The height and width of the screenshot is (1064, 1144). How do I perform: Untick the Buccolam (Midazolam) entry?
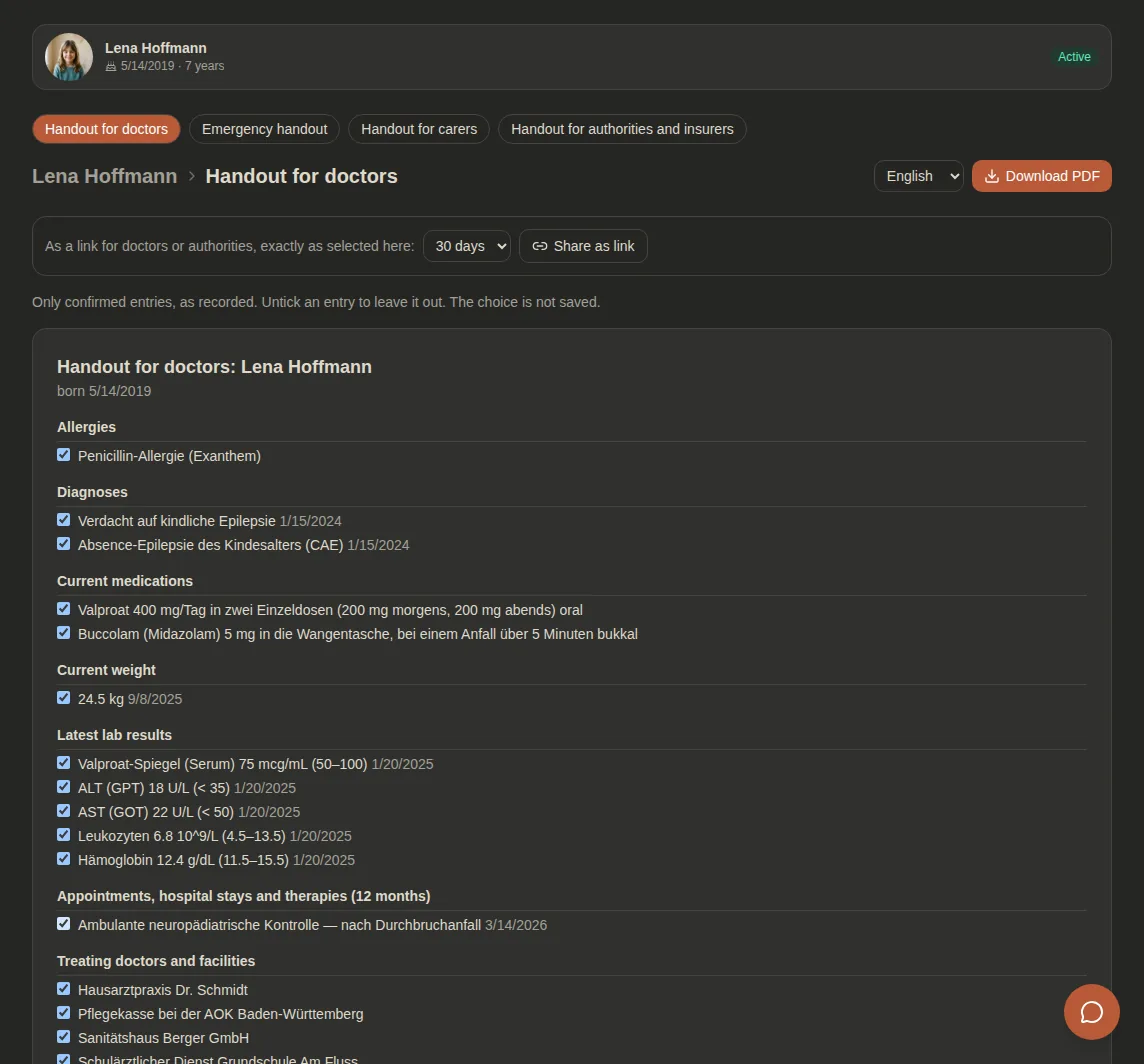point(63,633)
